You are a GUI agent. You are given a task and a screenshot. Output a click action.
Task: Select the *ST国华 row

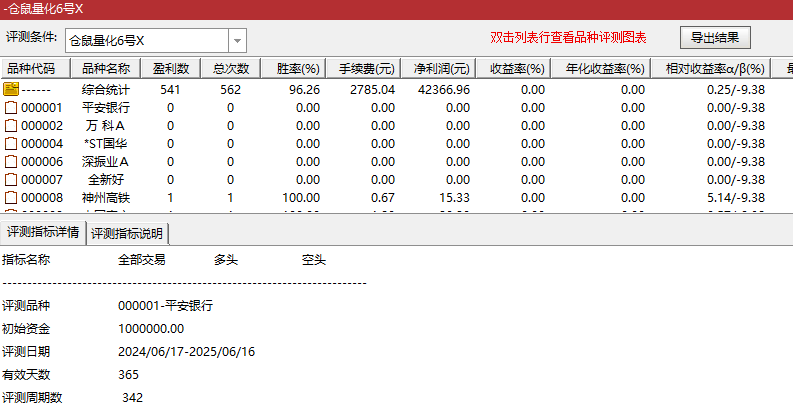coord(396,144)
